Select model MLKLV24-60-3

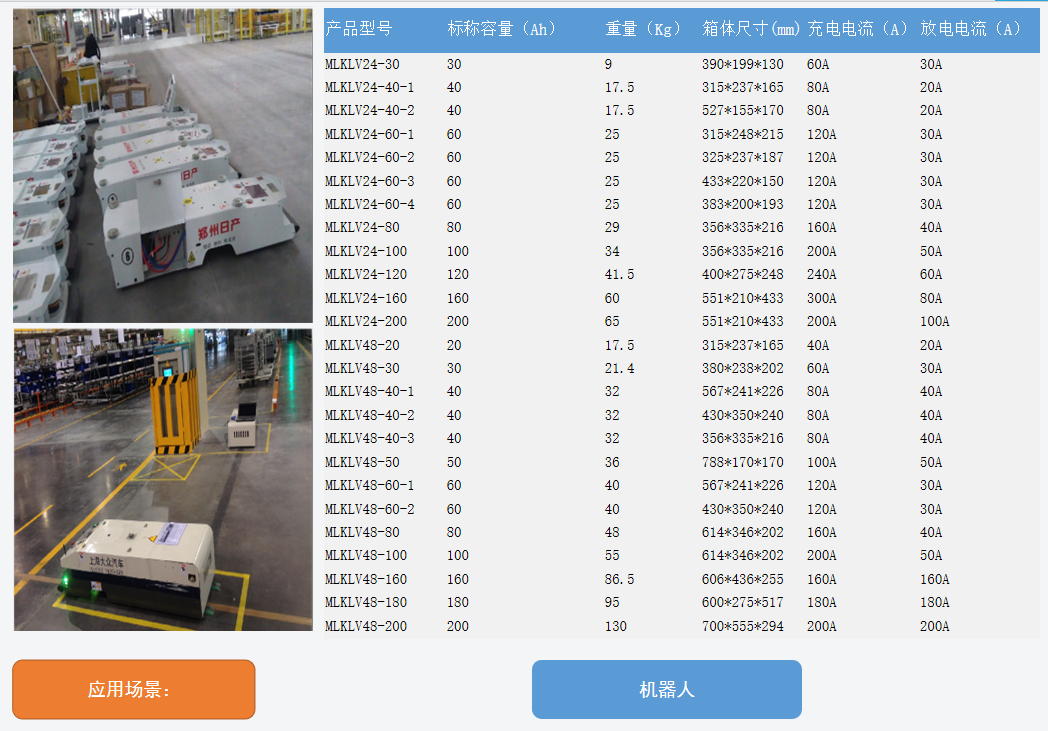pyautogui.click(x=370, y=181)
